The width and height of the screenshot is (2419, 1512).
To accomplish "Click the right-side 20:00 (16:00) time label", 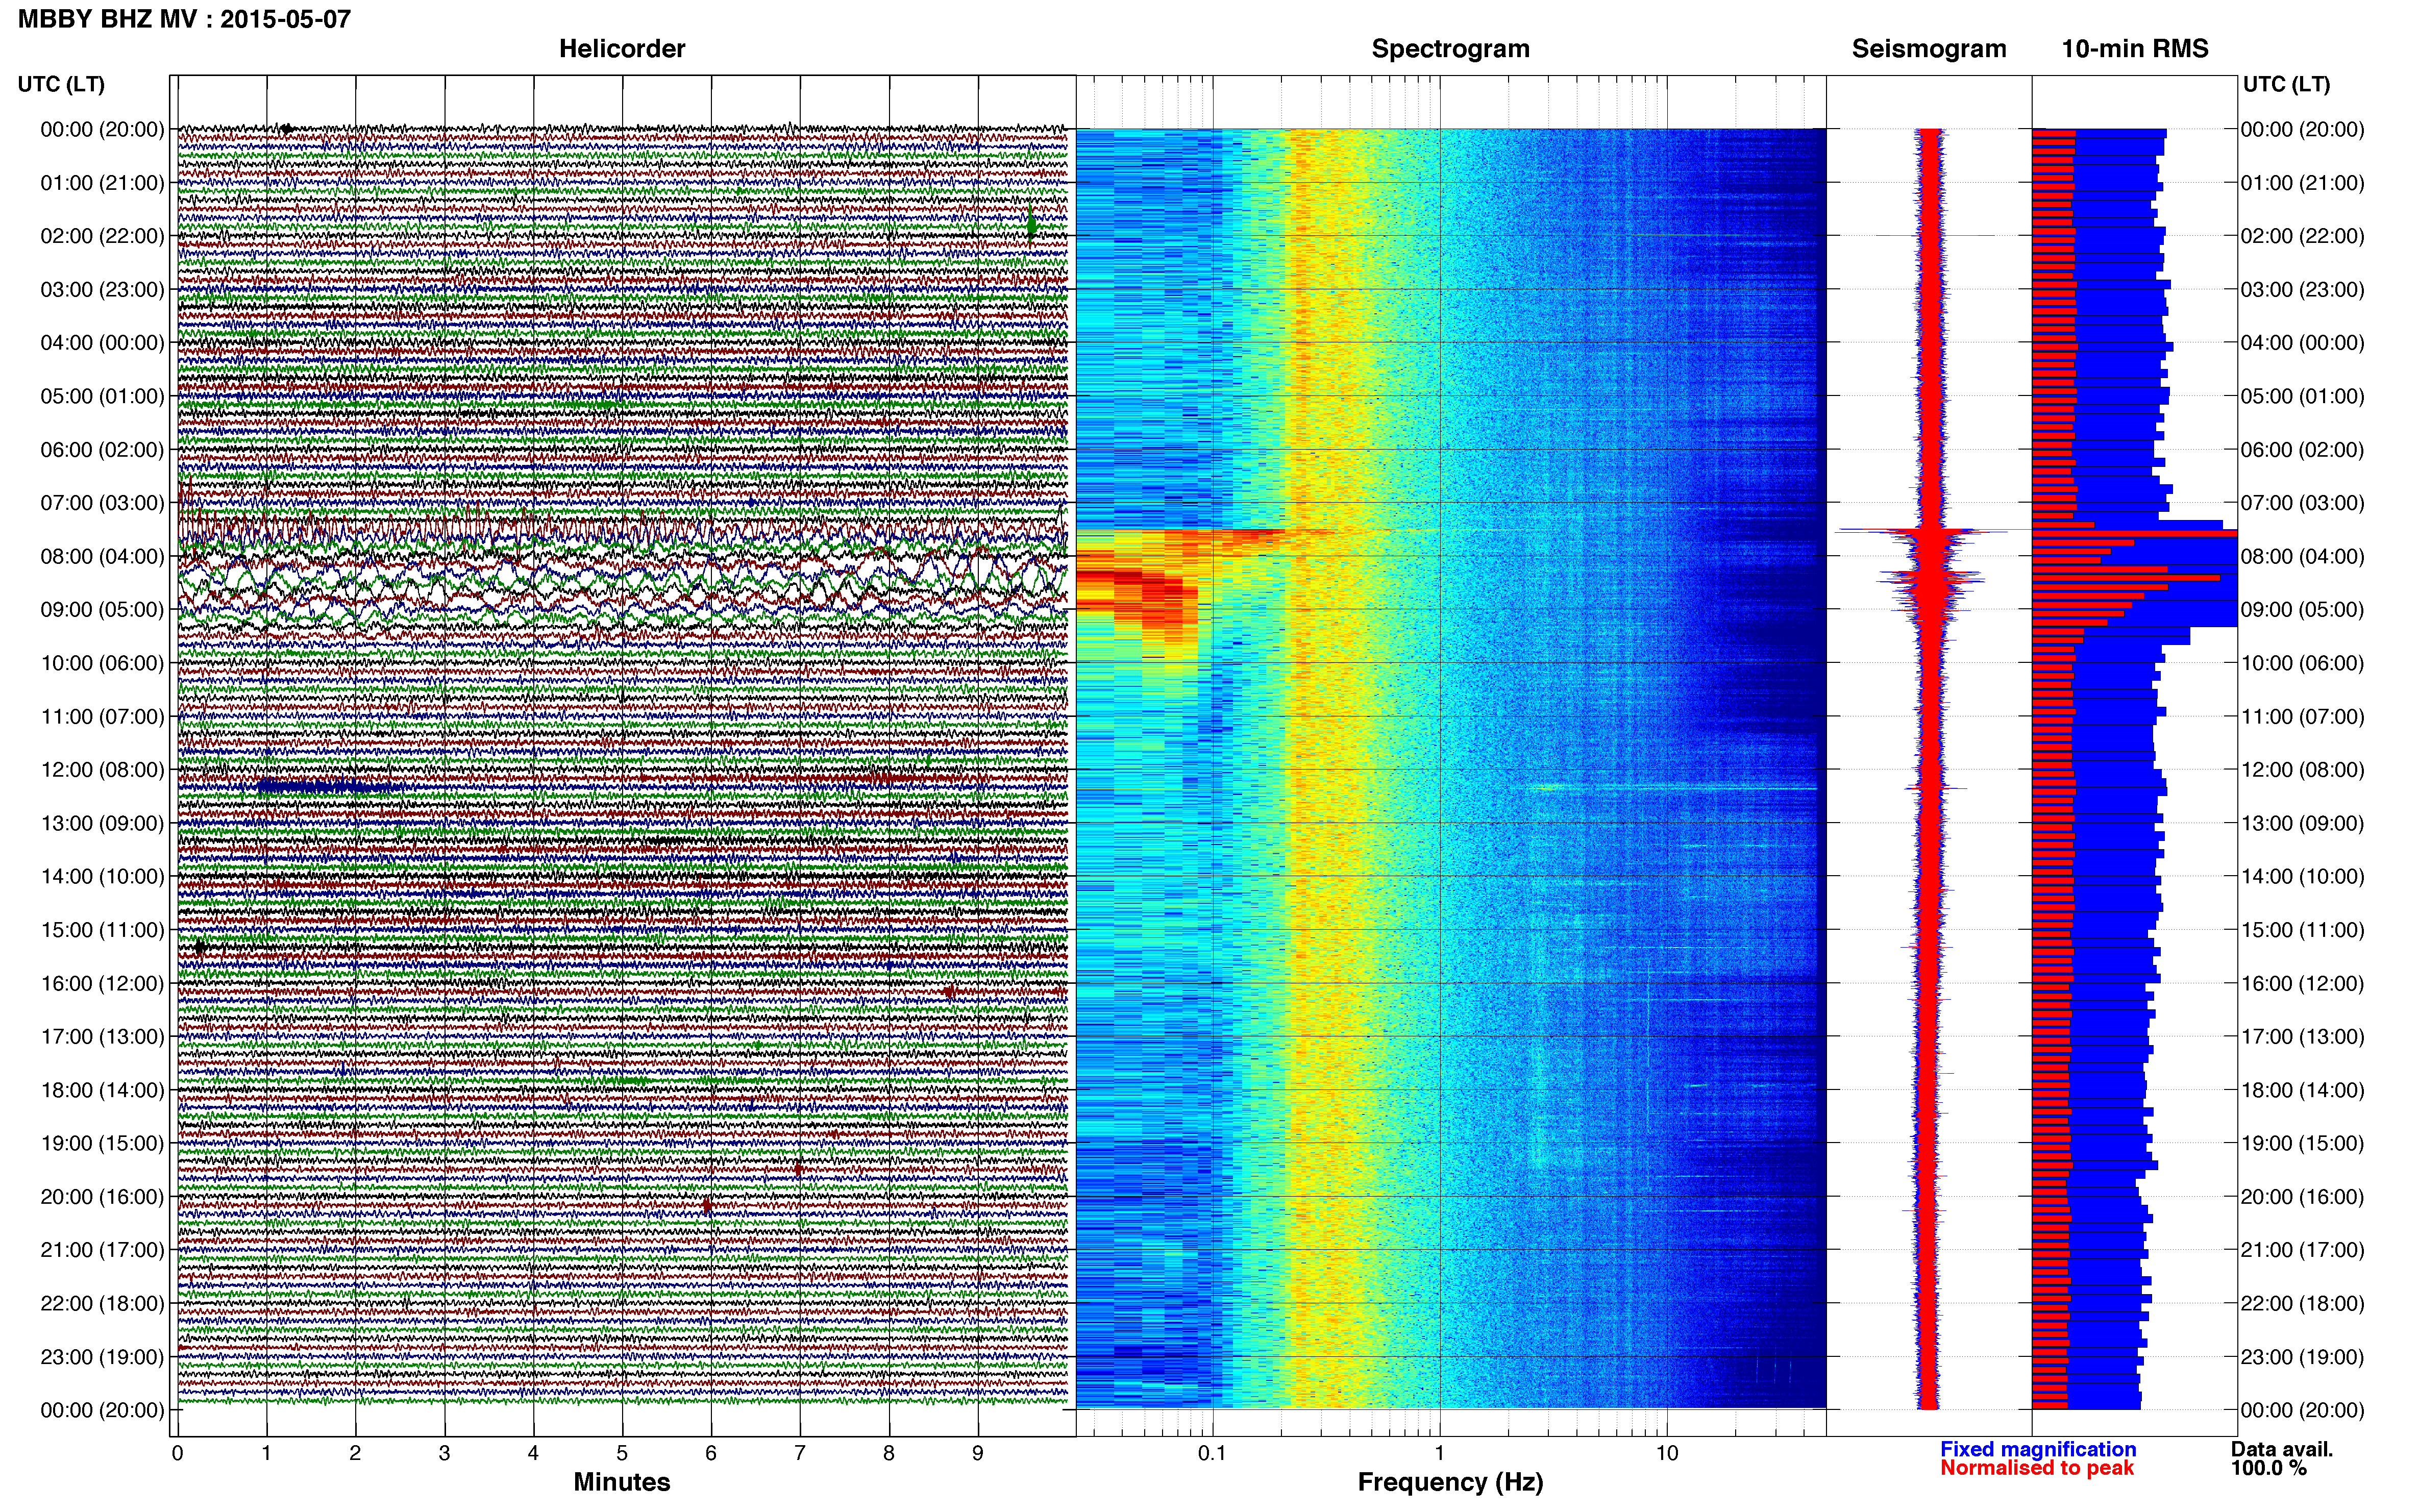I will tap(2303, 1197).
